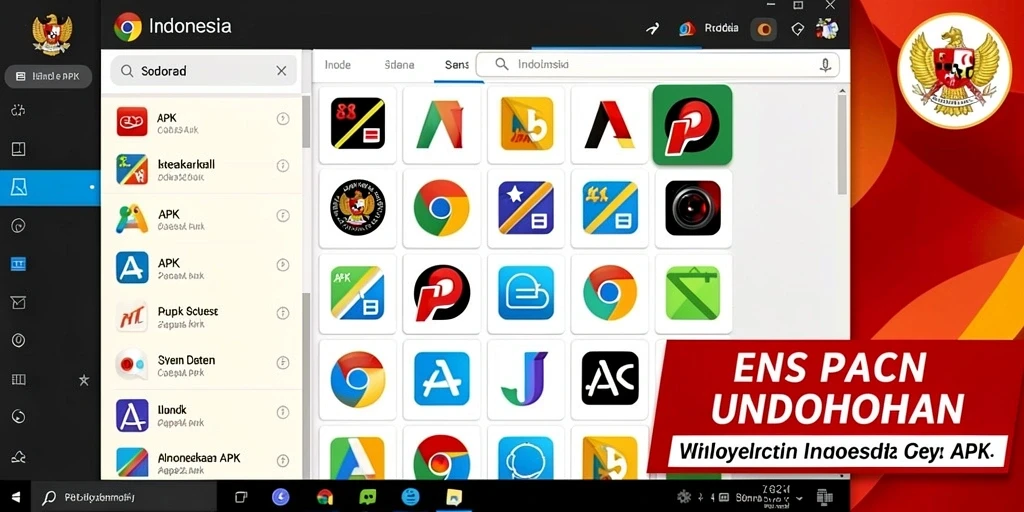This screenshot has height=512, width=1024.
Task: Click the purple J app icon
Action: point(525,379)
